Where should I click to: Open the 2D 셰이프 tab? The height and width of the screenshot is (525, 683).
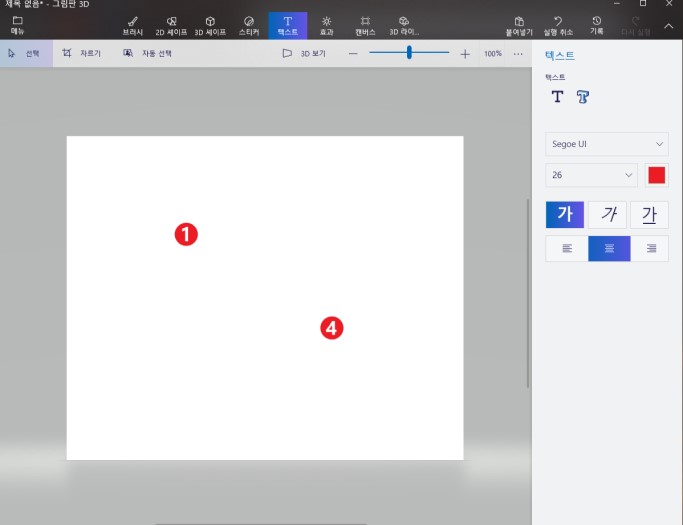[x=171, y=26]
